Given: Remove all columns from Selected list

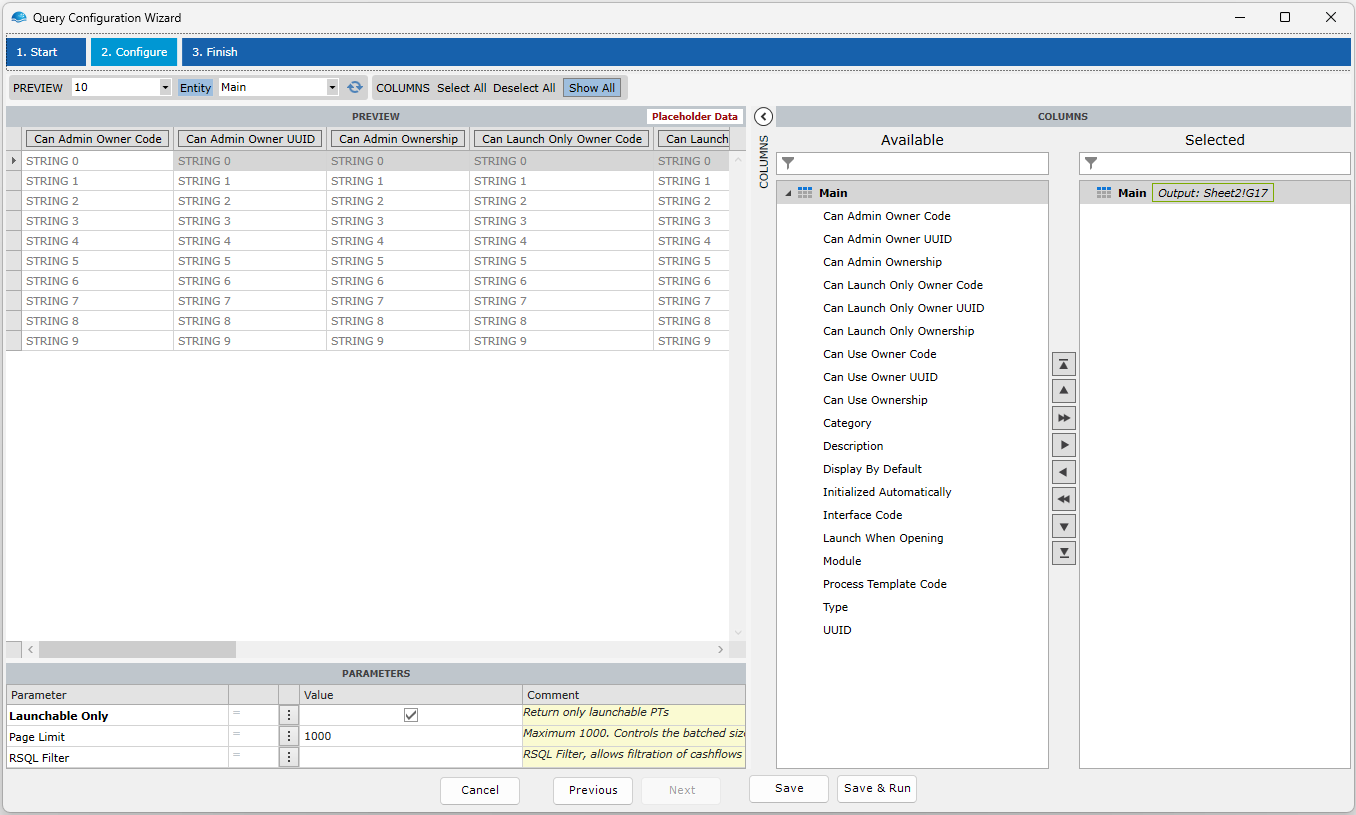Looking at the screenshot, I should (1064, 499).
